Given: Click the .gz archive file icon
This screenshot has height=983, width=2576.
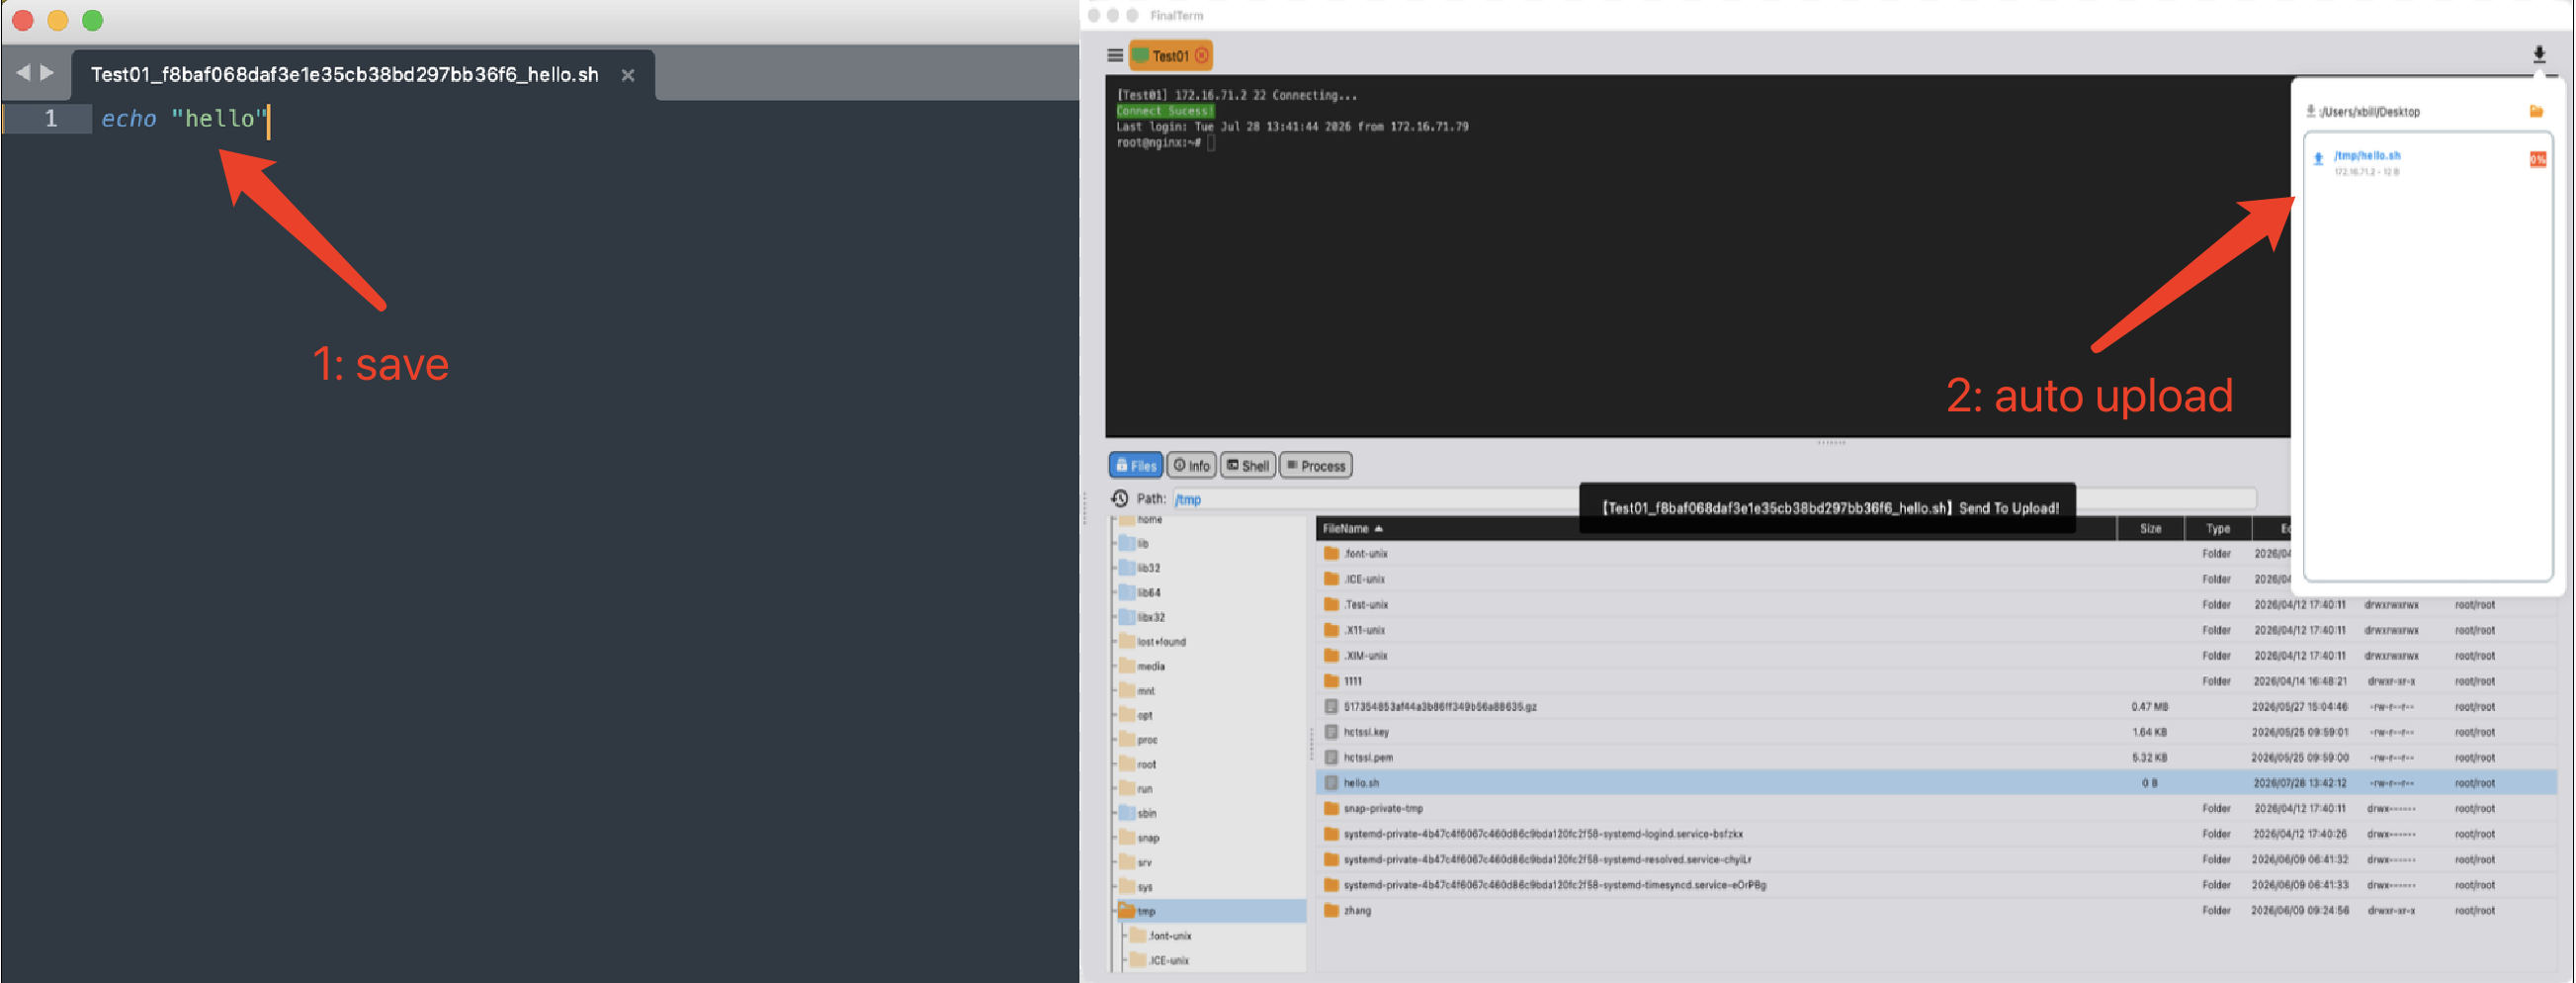Looking at the screenshot, I should click(1331, 707).
